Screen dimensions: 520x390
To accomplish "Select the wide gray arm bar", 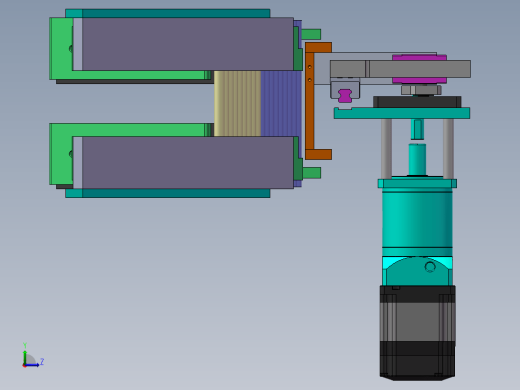I will click(x=400, y=69).
